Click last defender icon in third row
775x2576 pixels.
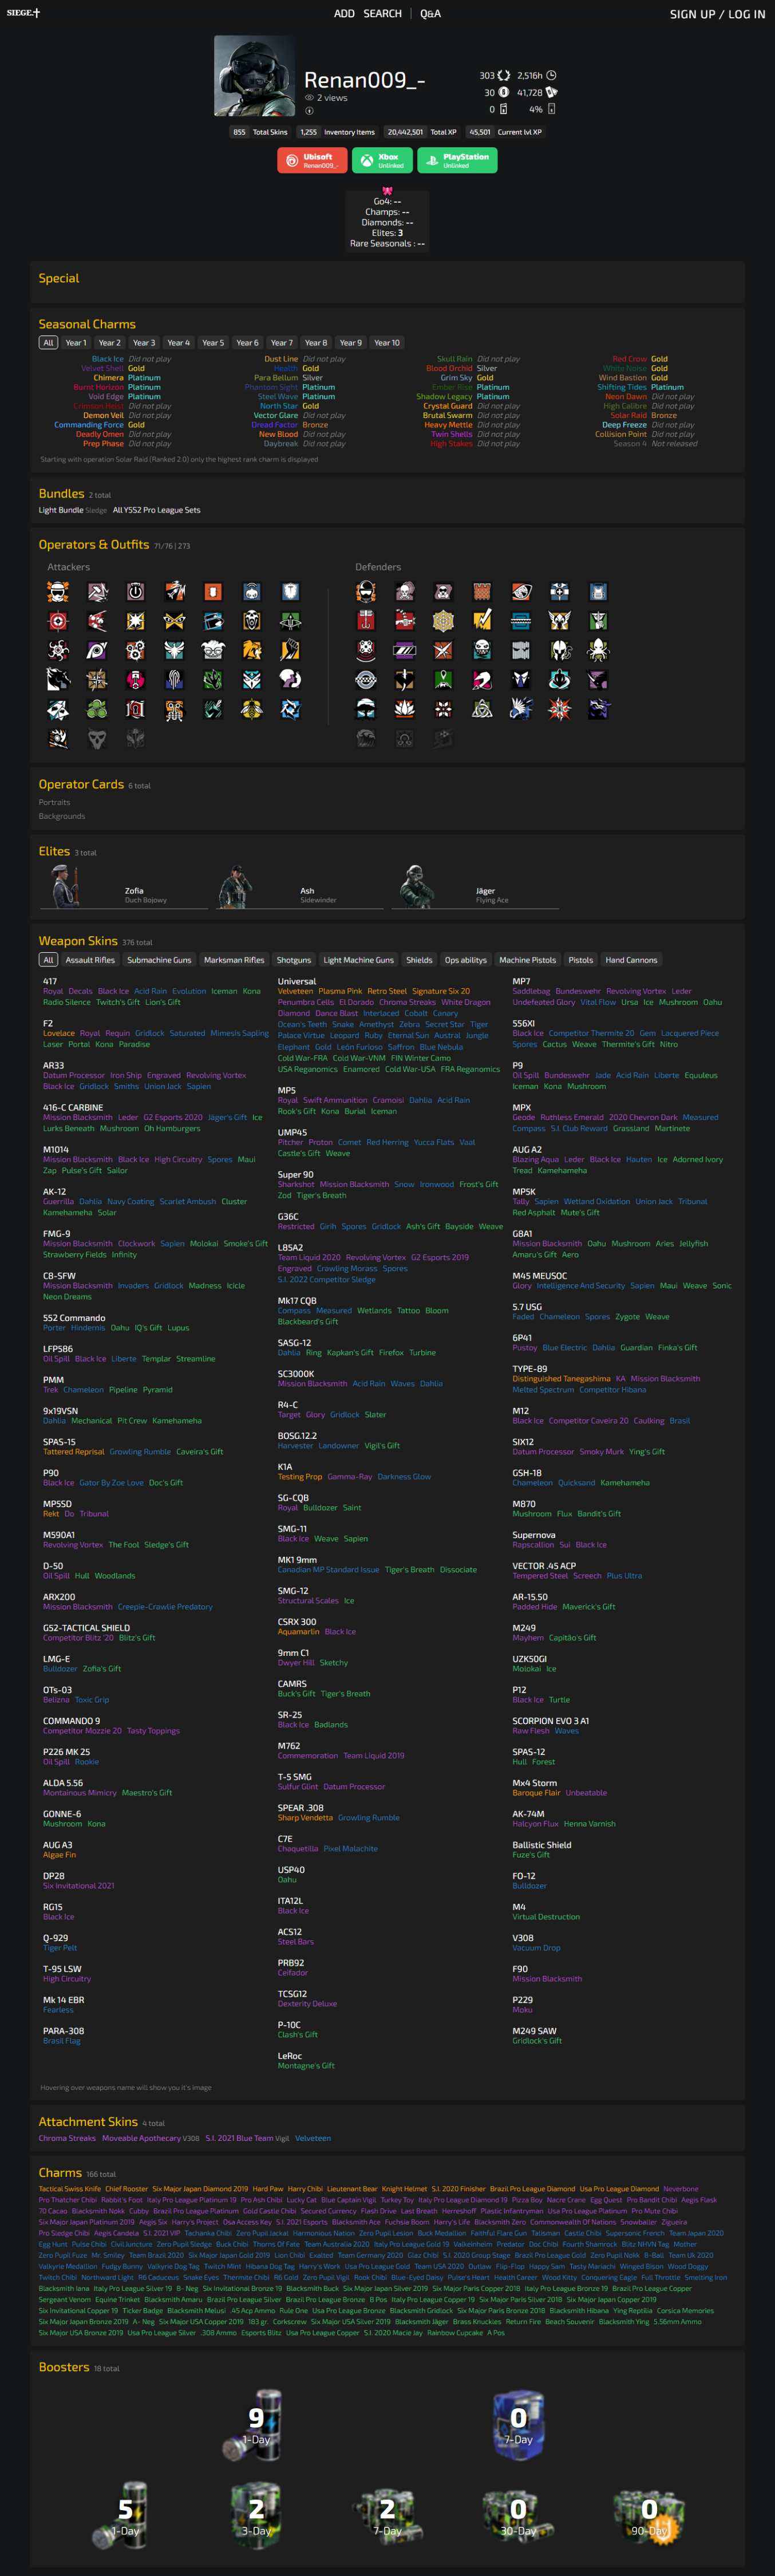click(598, 650)
